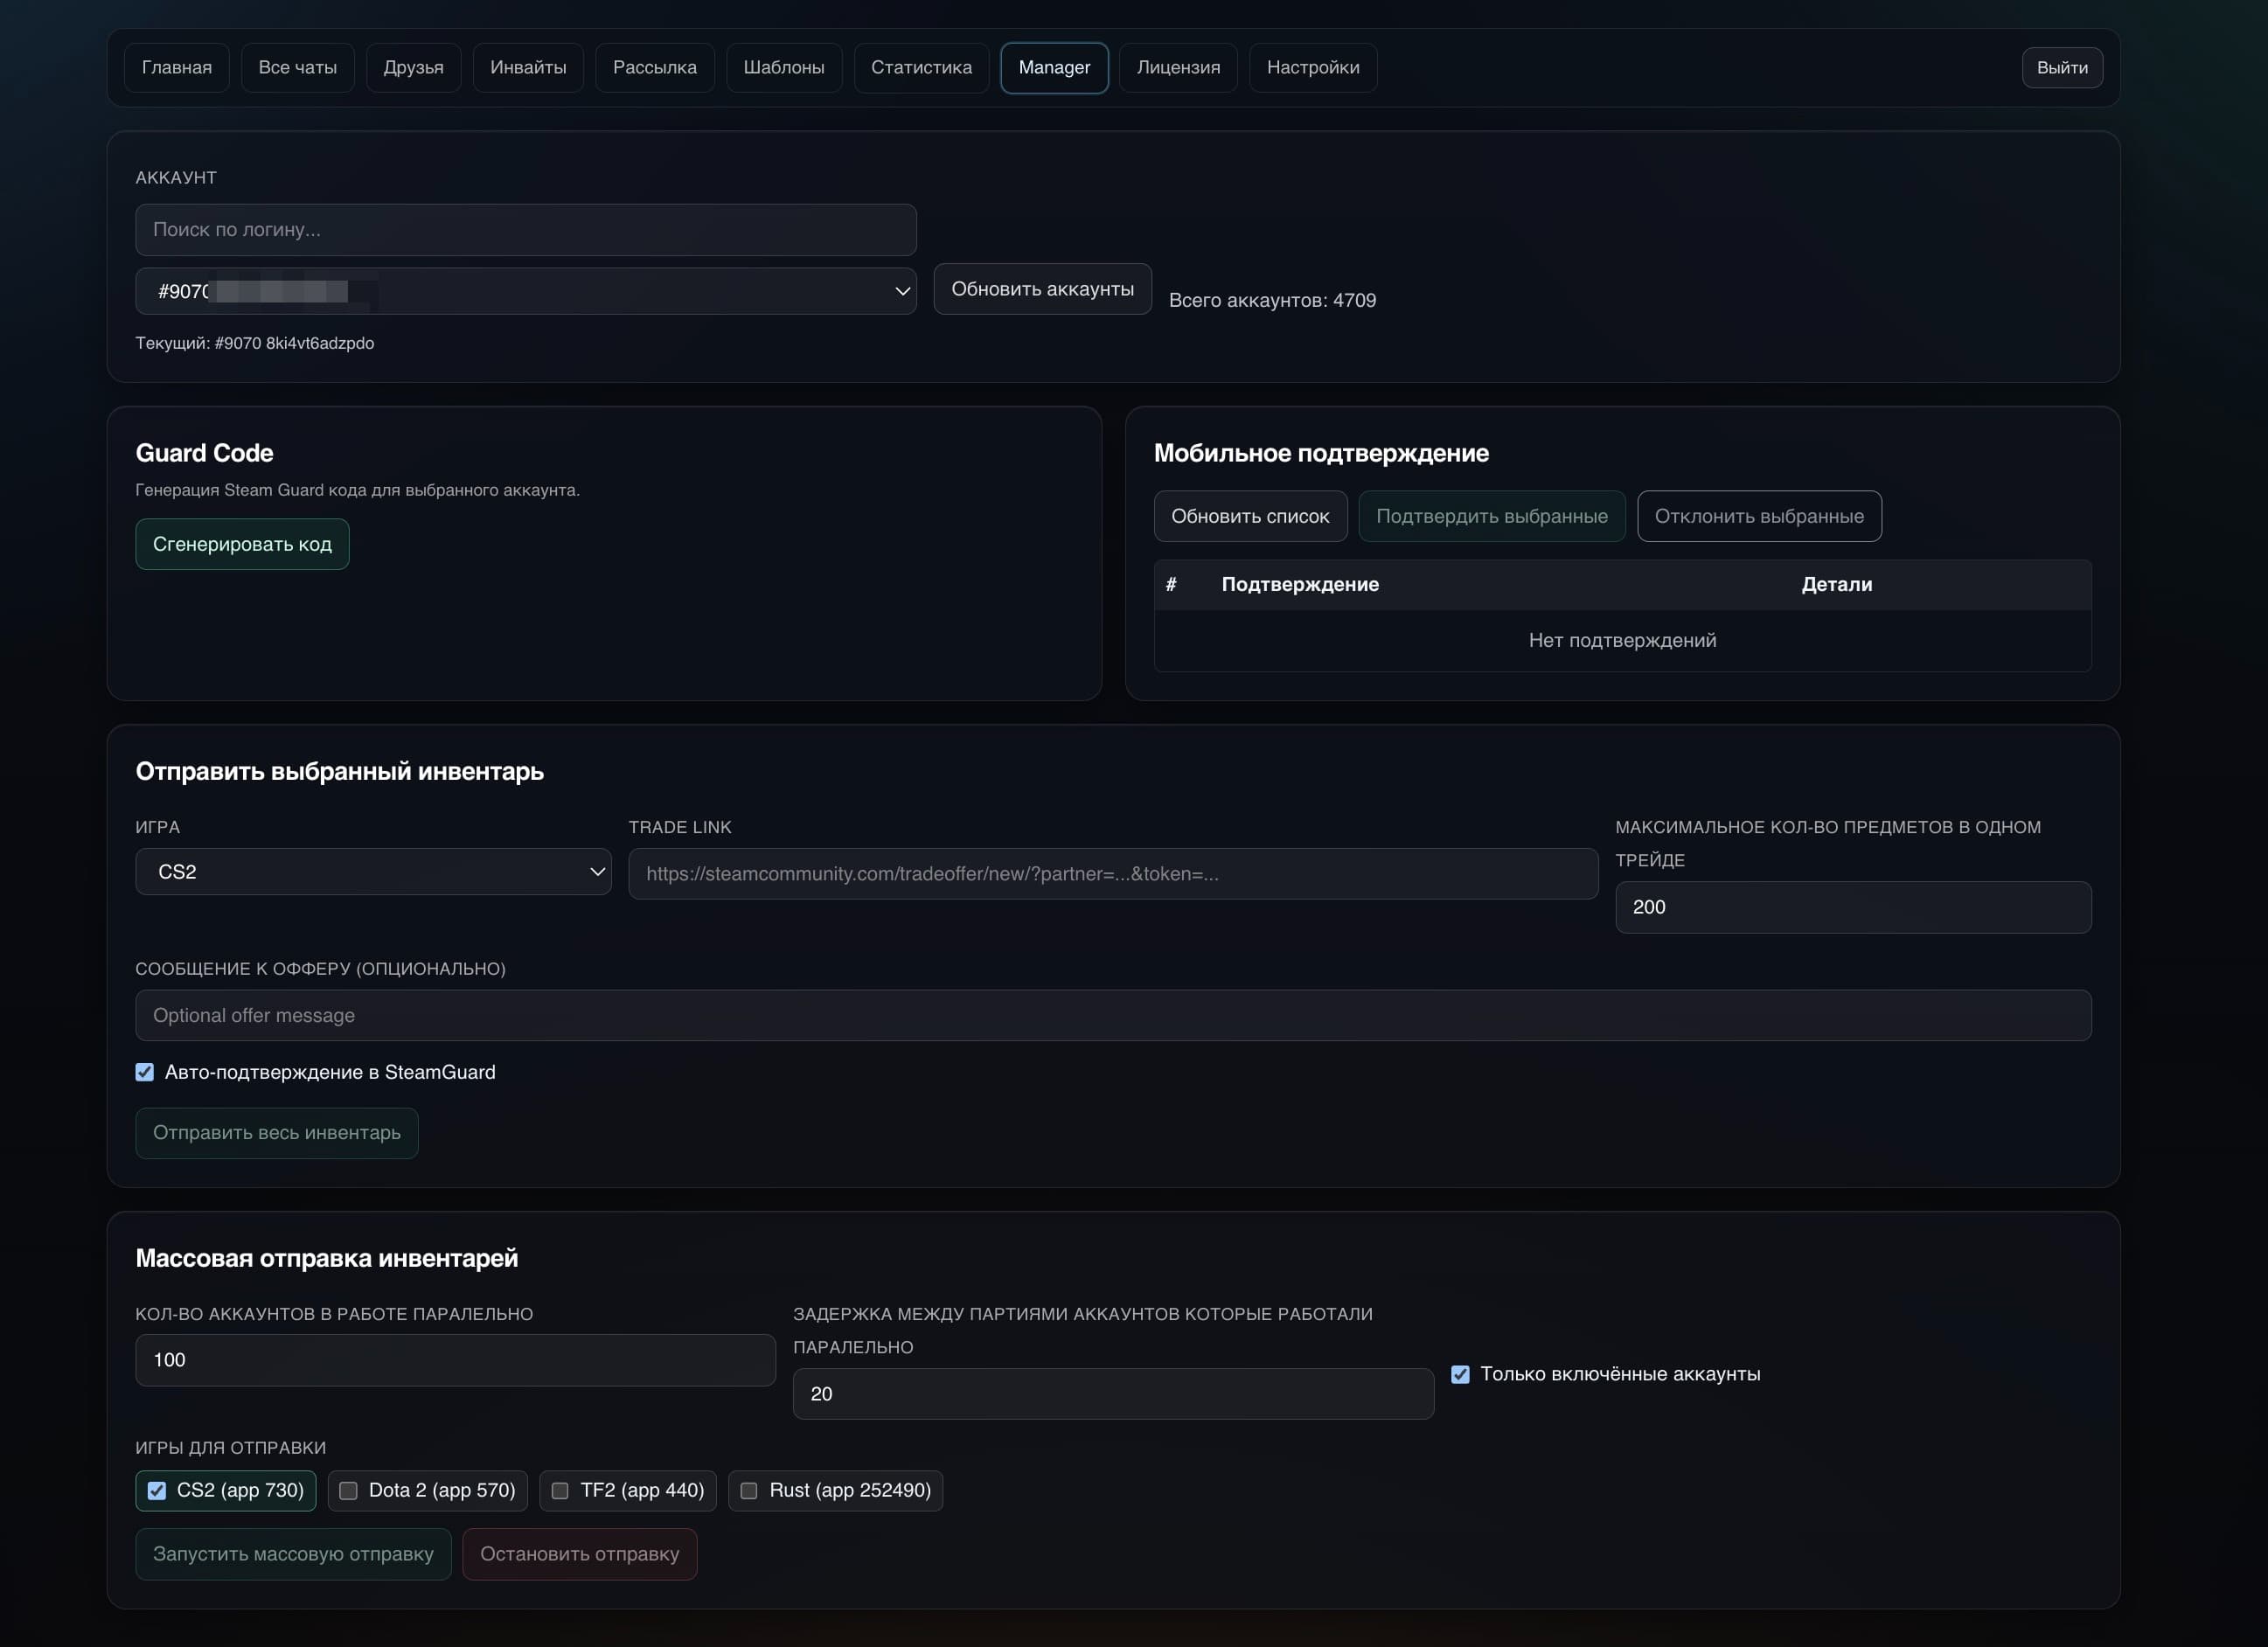
Task: Click Отправить весь инвентарь button
Action: [277, 1133]
